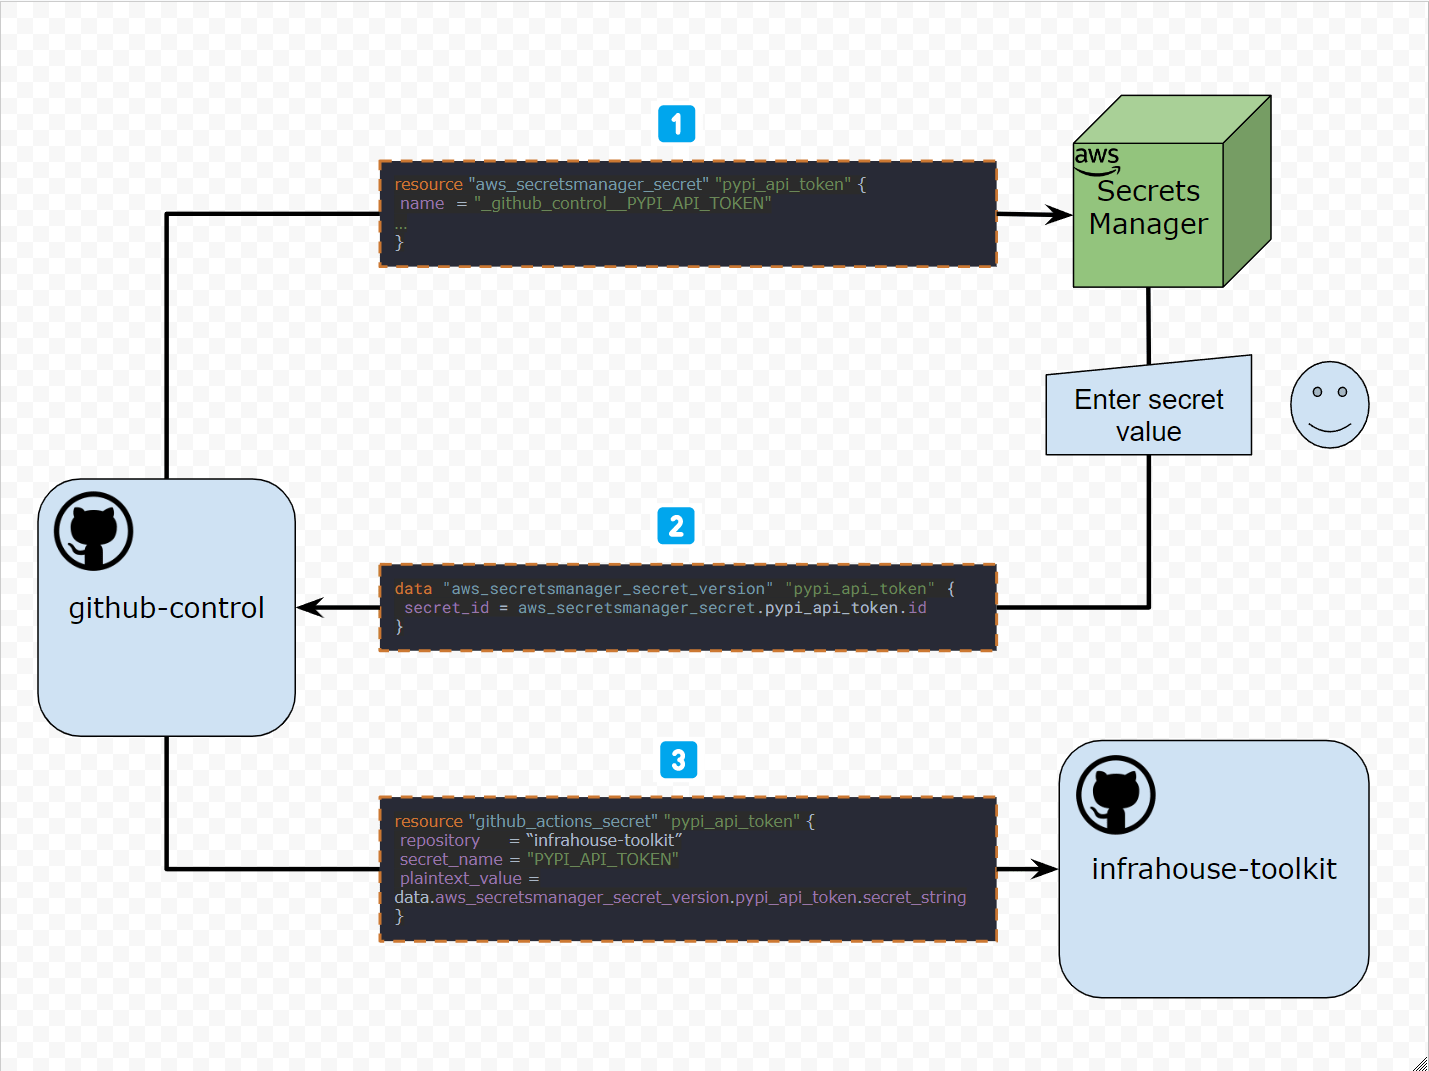Screen dimensions: 1429x1071
Task: Click the plaintext_value line in code
Action: 470,879
